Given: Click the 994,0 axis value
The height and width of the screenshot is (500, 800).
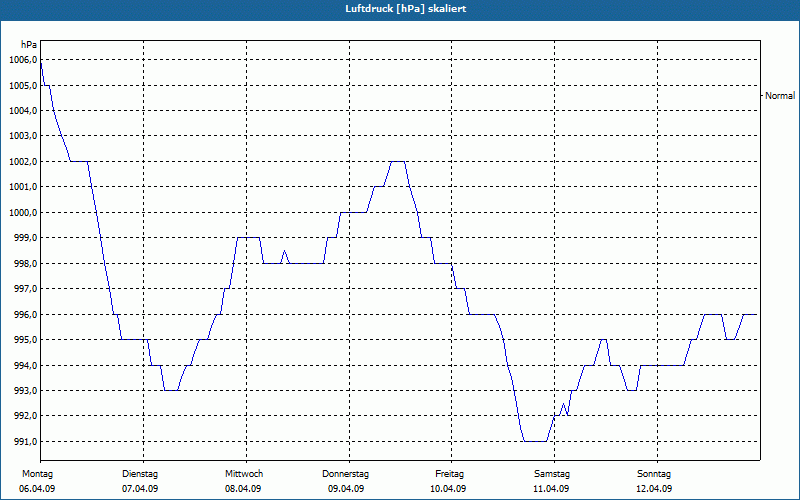Looking at the screenshot, I should tap(25, 365).
